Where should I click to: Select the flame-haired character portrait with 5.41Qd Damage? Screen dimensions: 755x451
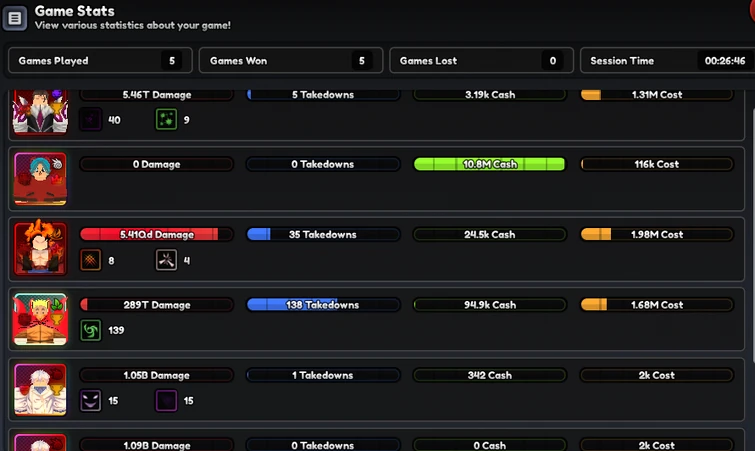tap(40, 249)
